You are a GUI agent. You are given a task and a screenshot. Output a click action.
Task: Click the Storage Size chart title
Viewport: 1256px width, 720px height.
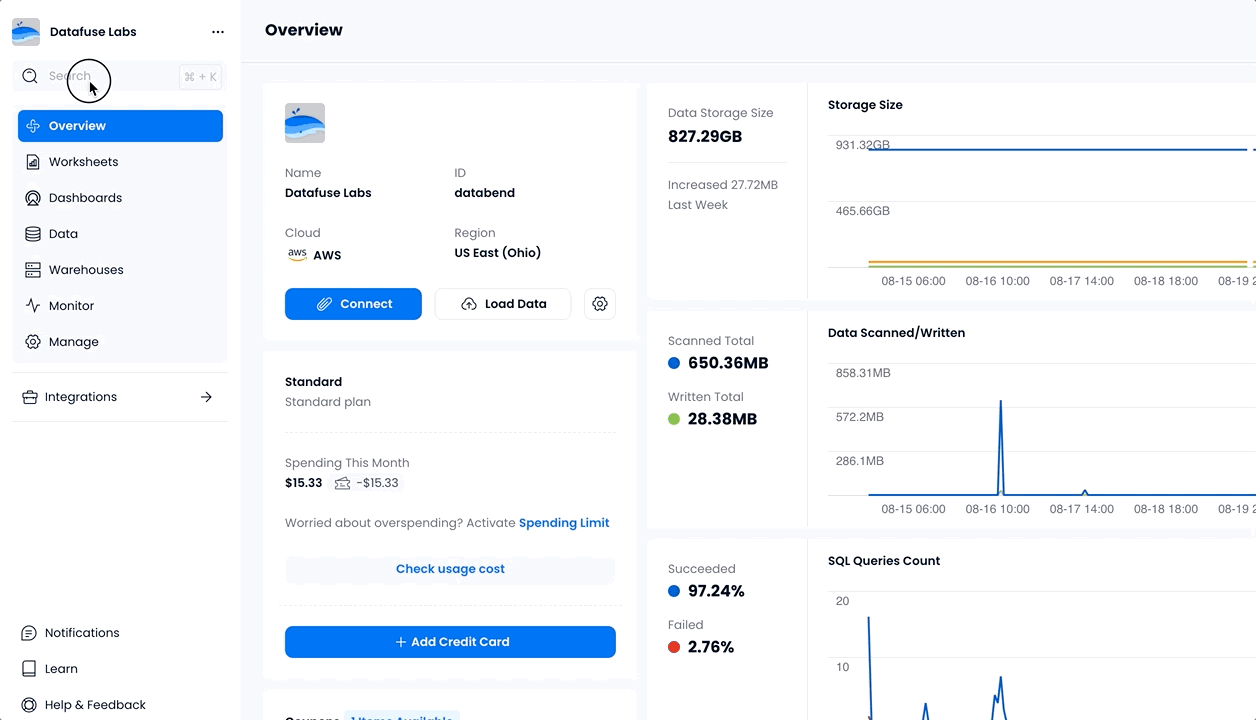pos(865,105)
